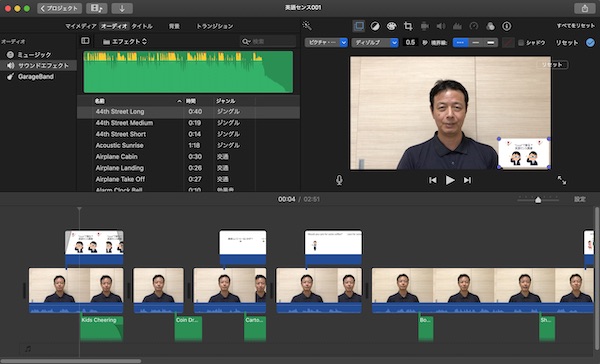600x364 pixels.
Task: Click the share export icon
Action: (x=585, y=8)
